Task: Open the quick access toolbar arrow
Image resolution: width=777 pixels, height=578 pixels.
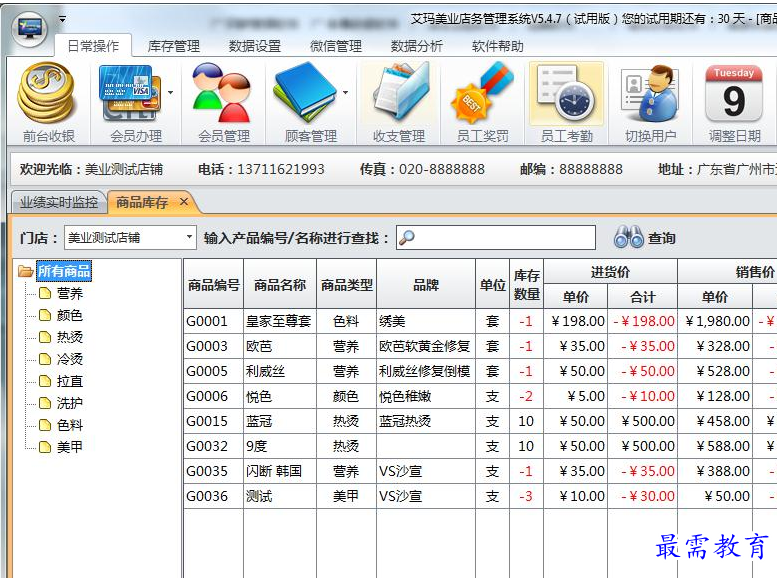Action: pos(62,19)
